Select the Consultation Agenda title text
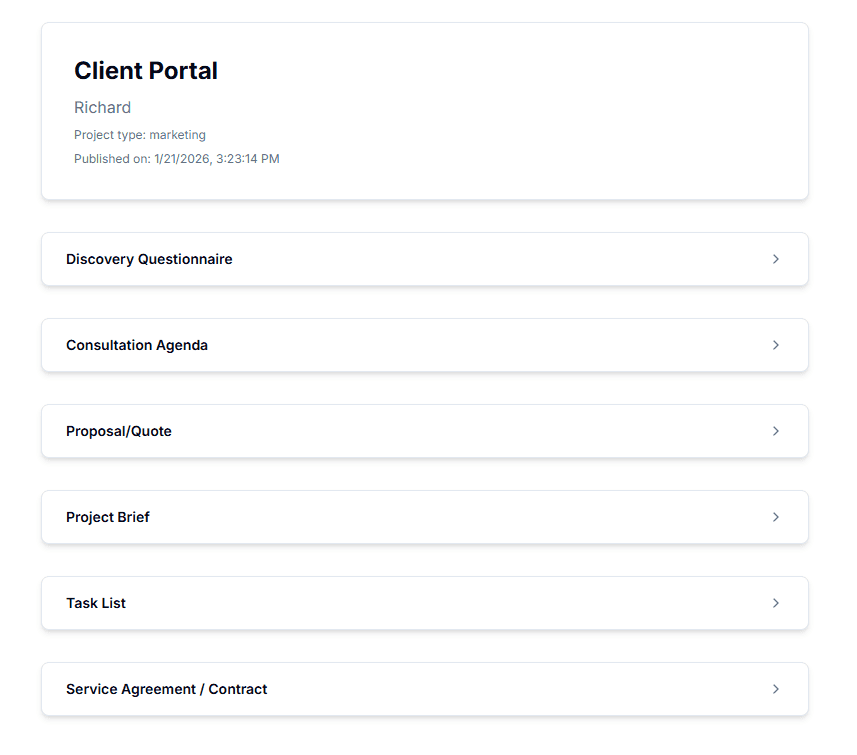The height and width of the screenshot is (755, 857). click(136, 345)
